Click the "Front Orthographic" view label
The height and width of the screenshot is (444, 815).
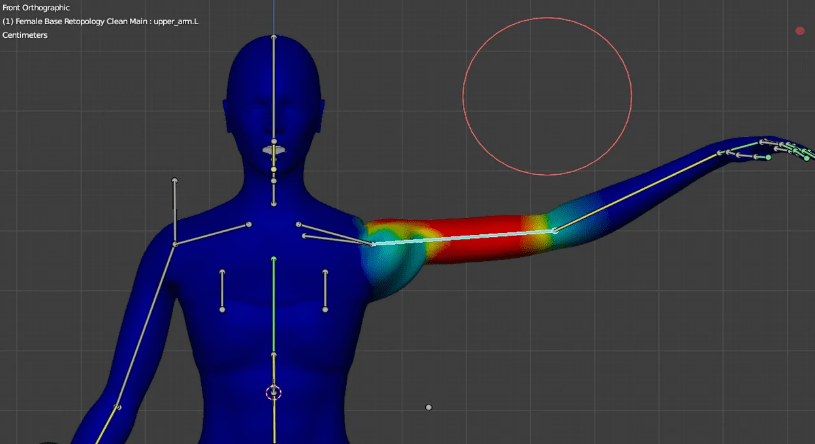coord(36,8)
